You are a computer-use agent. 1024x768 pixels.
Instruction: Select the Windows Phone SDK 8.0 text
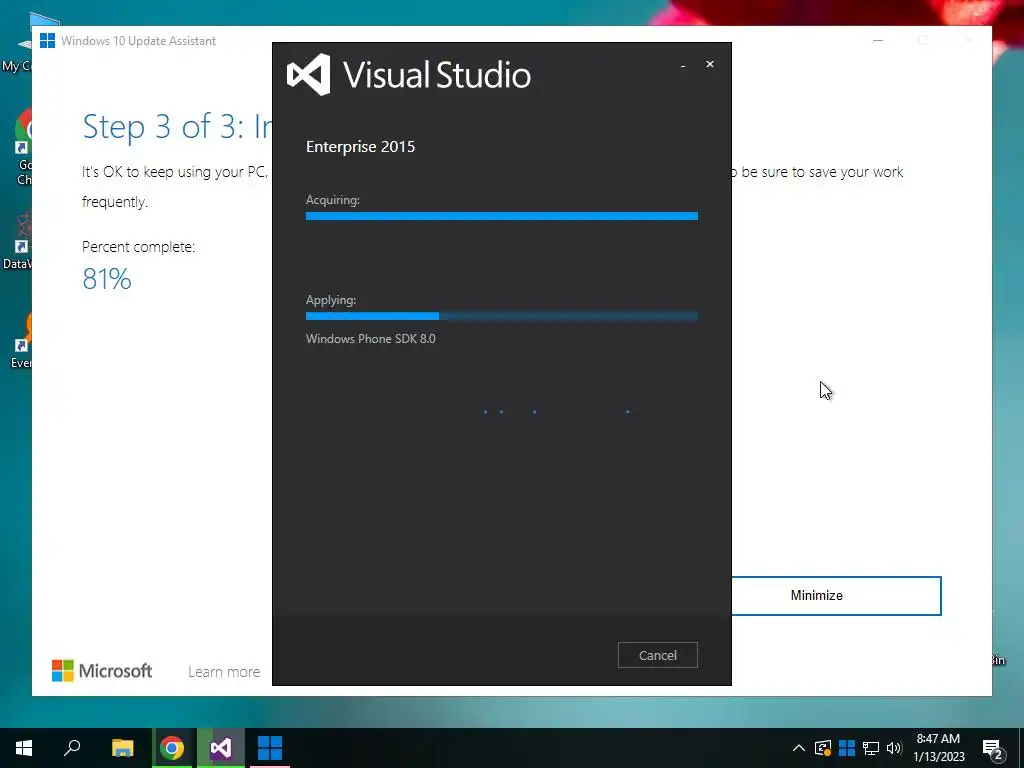pos(370,338)
